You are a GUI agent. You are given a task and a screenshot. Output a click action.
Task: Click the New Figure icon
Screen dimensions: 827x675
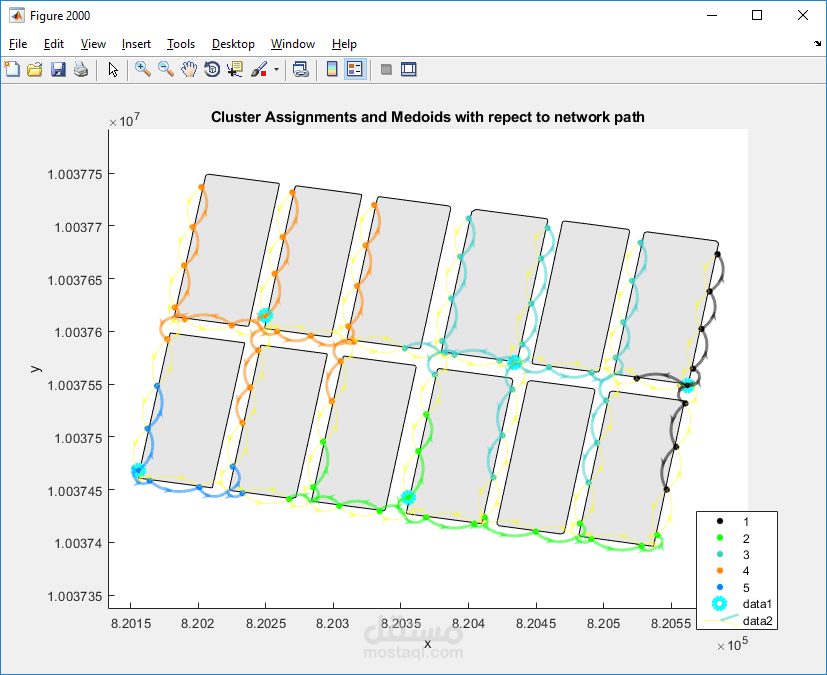point(12,69)
